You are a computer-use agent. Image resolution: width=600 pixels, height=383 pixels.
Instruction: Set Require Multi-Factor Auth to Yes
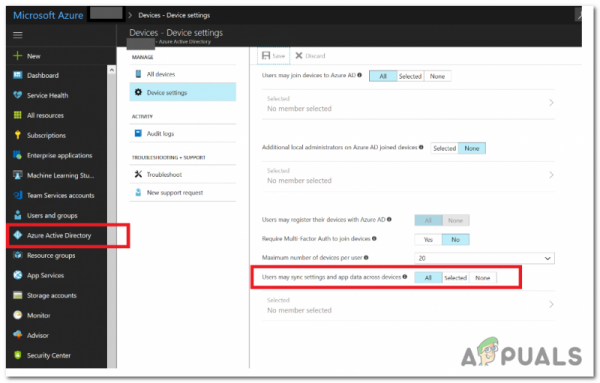(x=428, y=240)
